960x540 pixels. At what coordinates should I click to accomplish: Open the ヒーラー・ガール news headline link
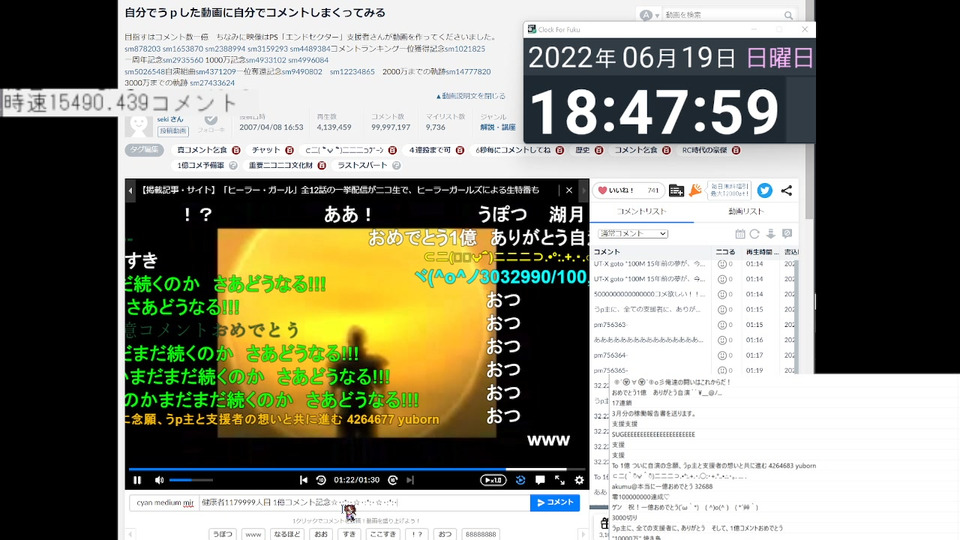coord(340,190)
